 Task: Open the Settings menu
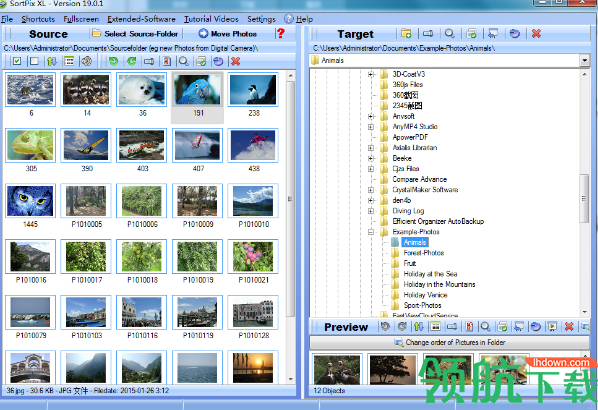pyautogui.click(x=261, y=19)
